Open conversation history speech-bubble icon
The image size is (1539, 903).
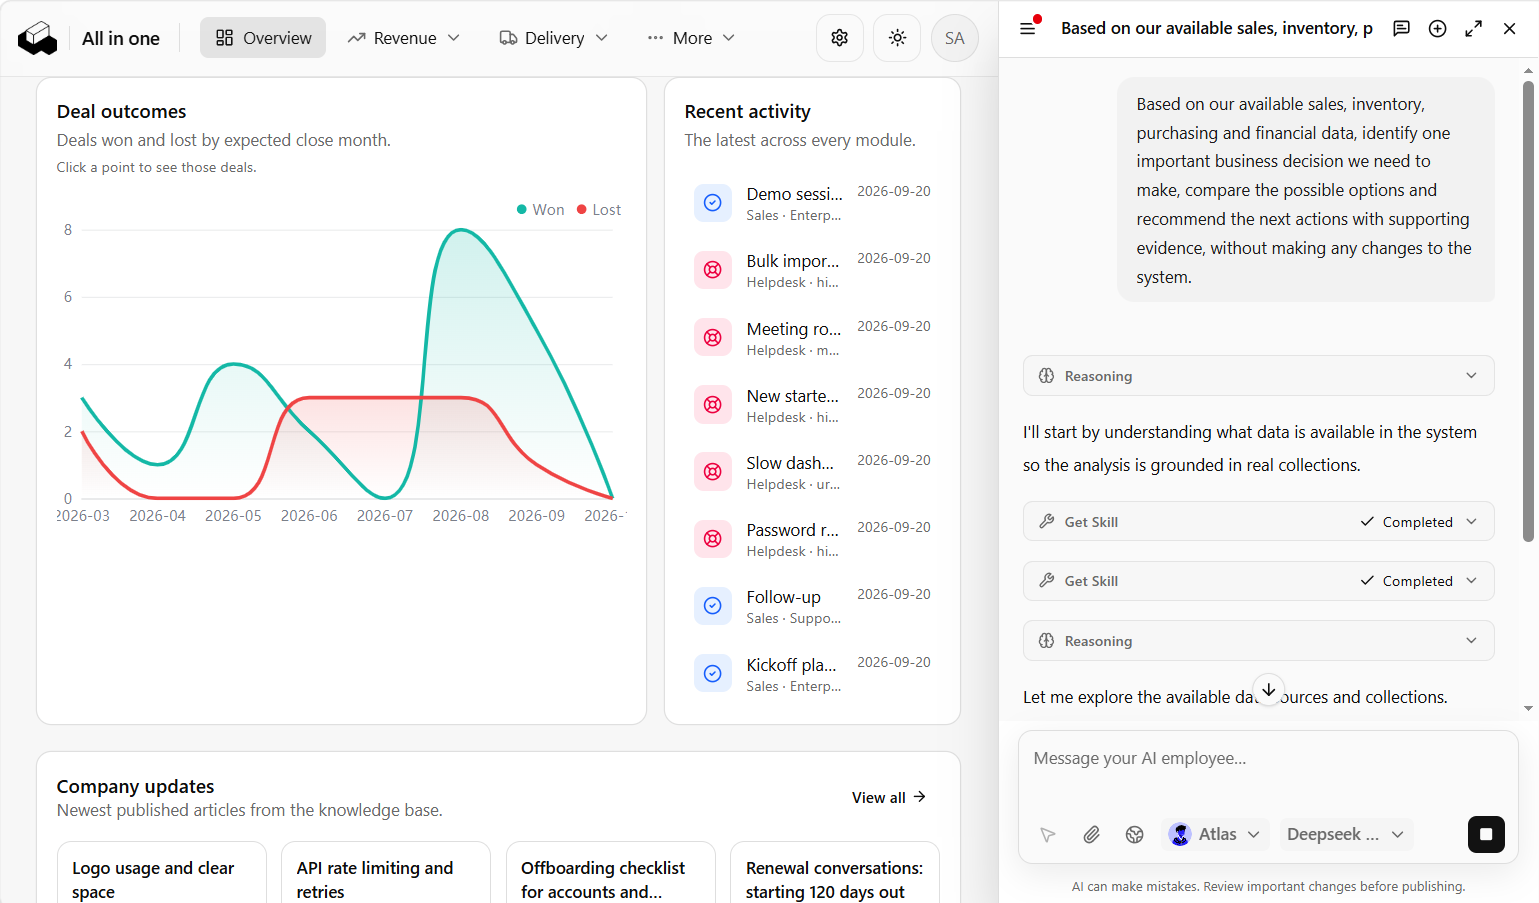coord(1401,28)
